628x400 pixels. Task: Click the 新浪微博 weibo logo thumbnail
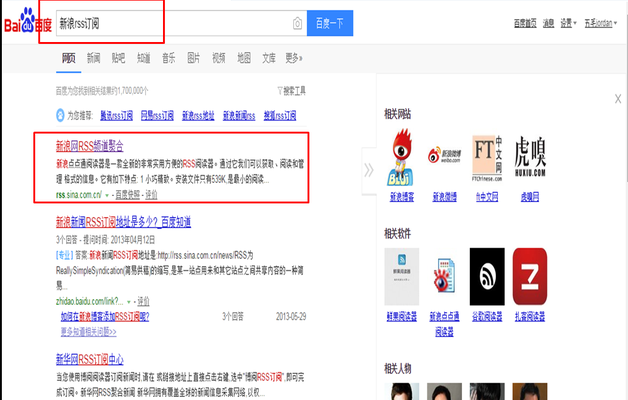coord(444,155)
